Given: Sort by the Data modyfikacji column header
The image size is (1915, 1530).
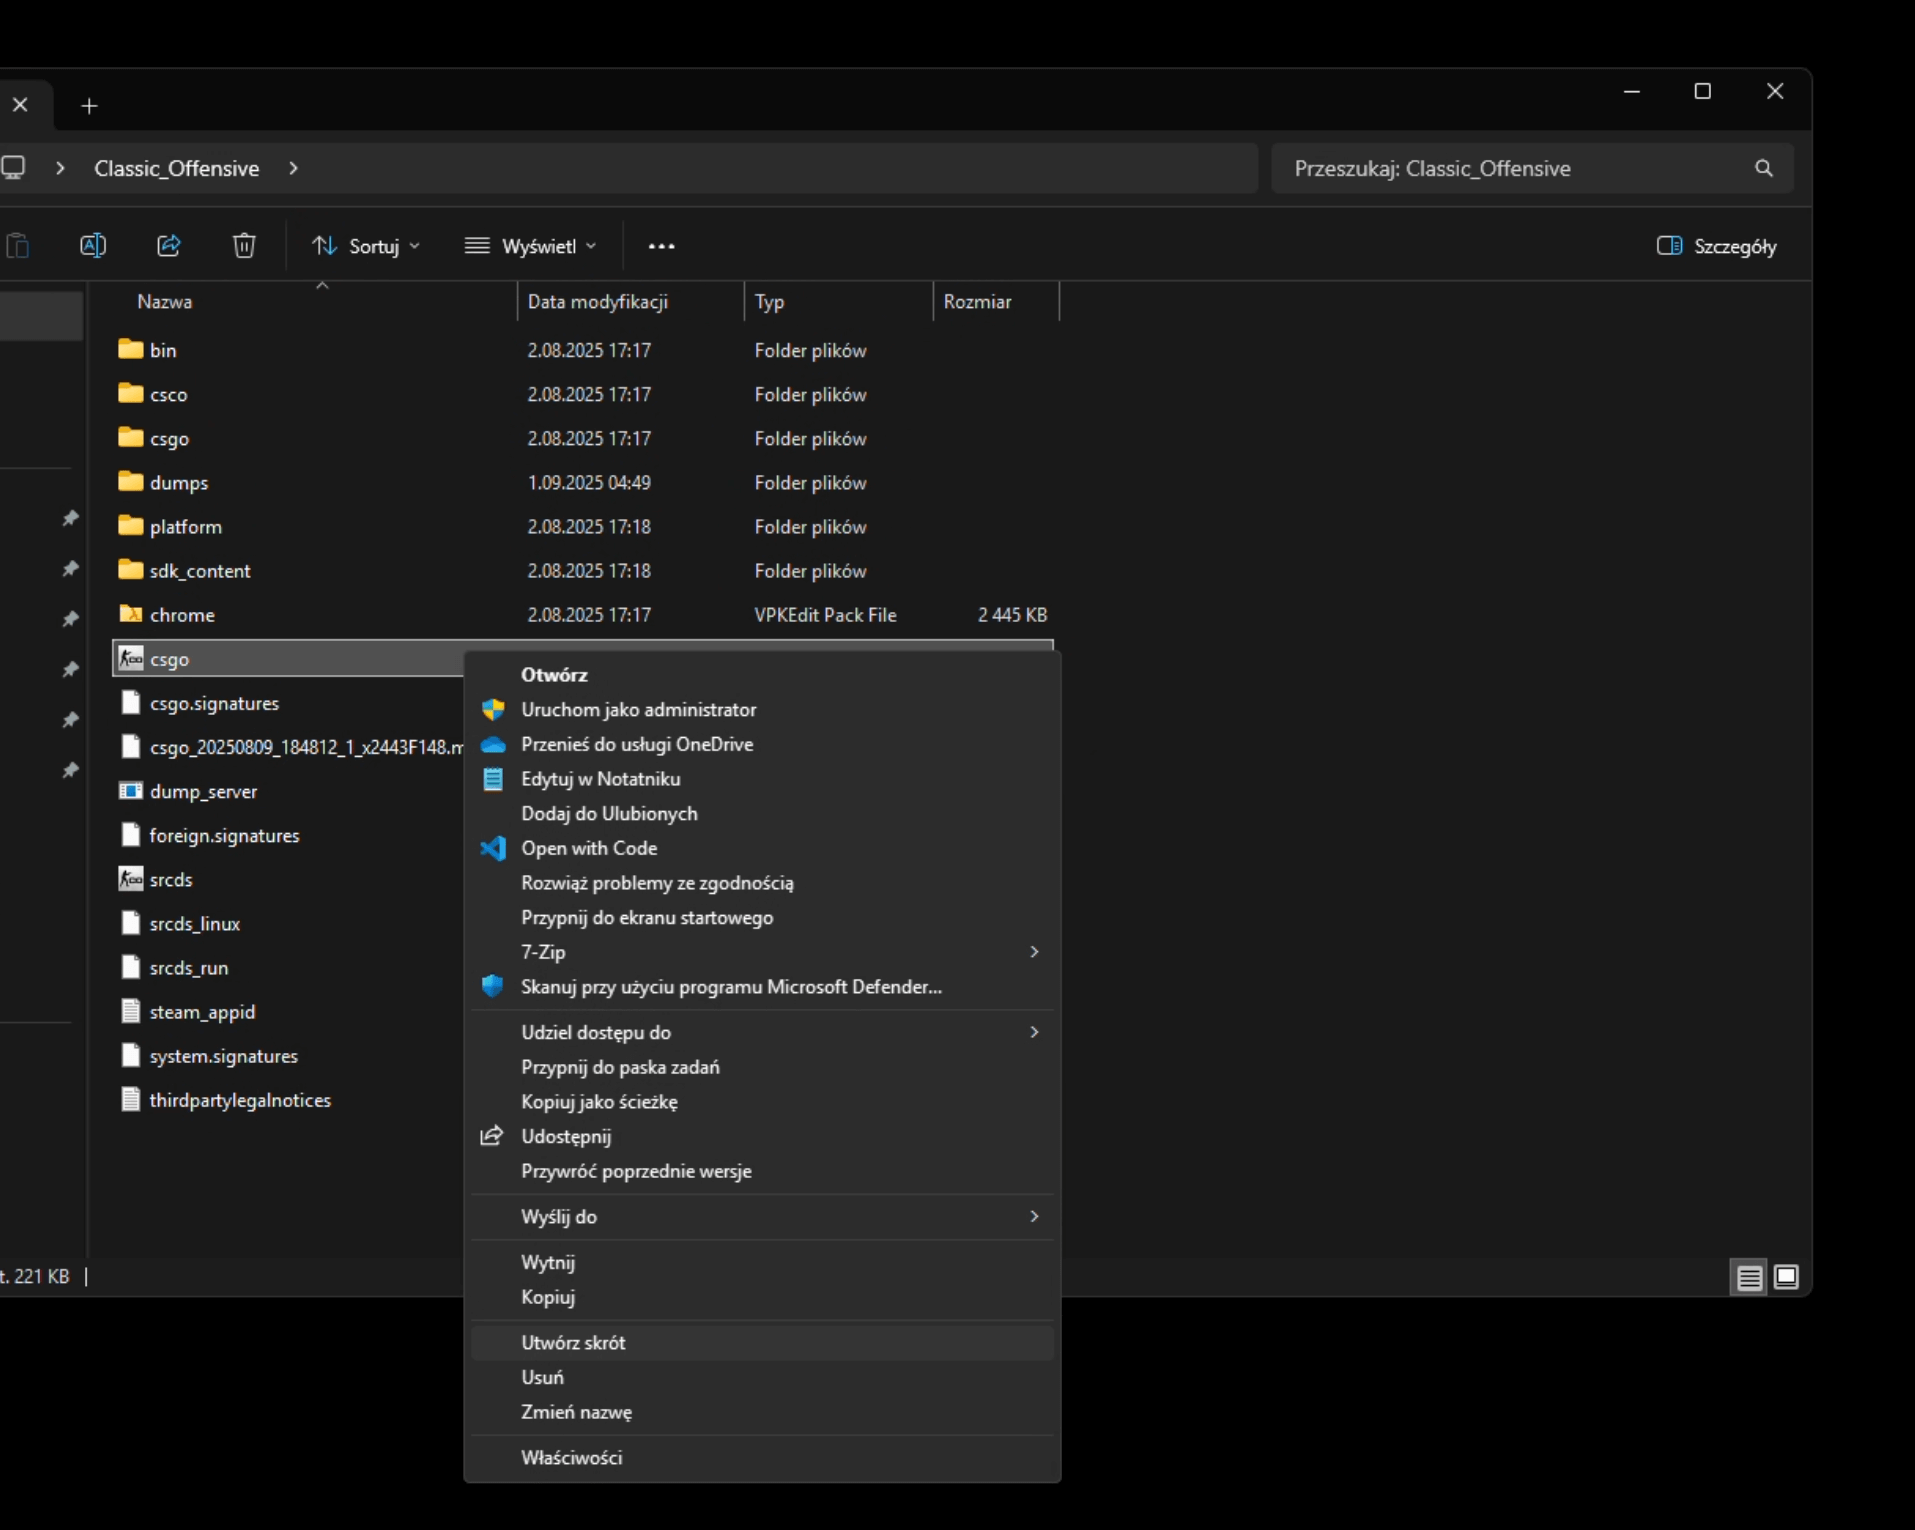Looking at the screenshot, I should [597, 302].
